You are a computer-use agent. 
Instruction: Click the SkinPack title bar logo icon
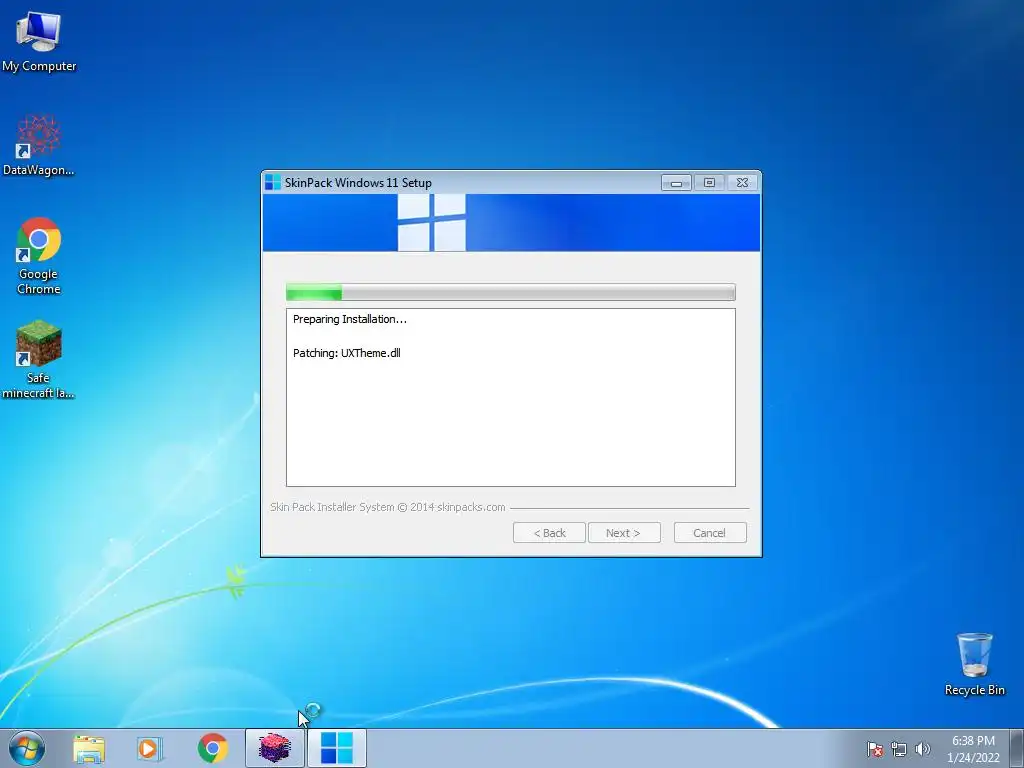coord(272,183)
